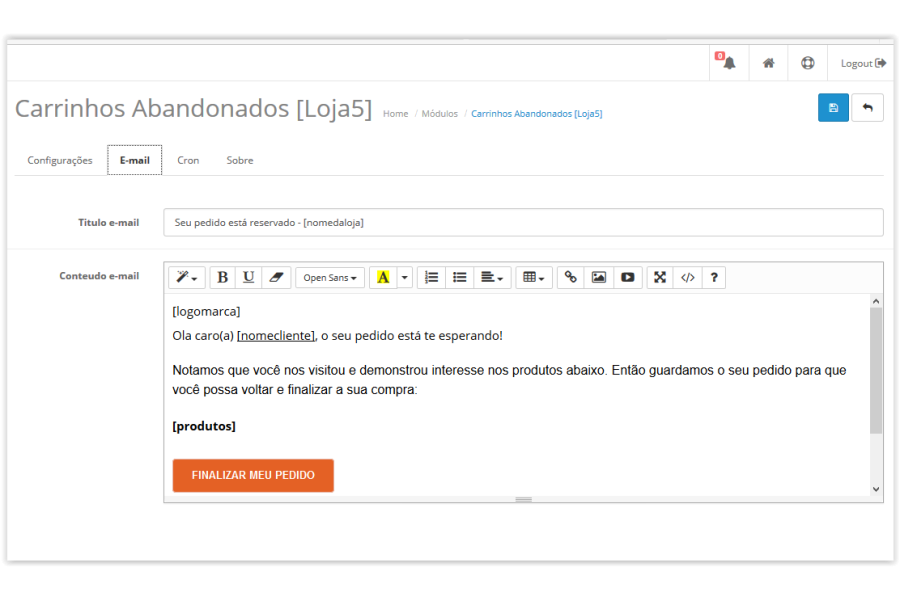Open the Open Sans font dropdown
The width and height of the screenshot is (900, 600).
pos(330,277)
